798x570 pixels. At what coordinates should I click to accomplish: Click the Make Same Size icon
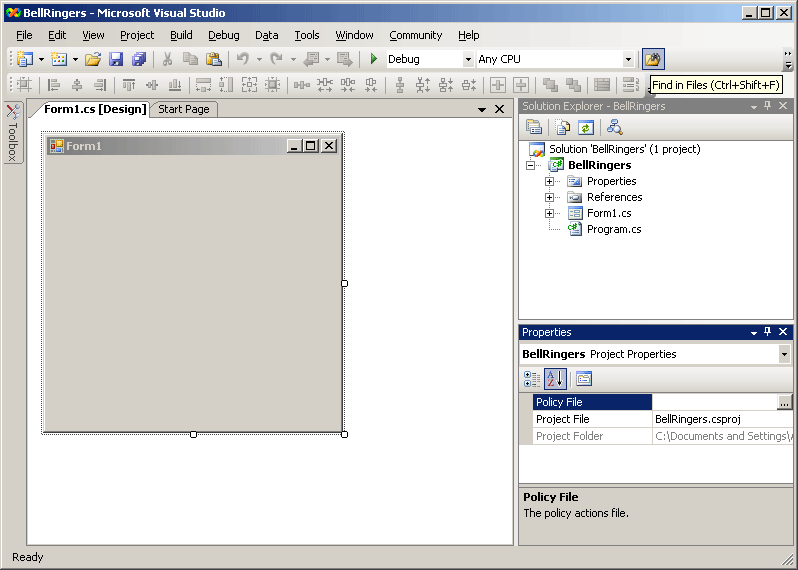click(249, 84)
